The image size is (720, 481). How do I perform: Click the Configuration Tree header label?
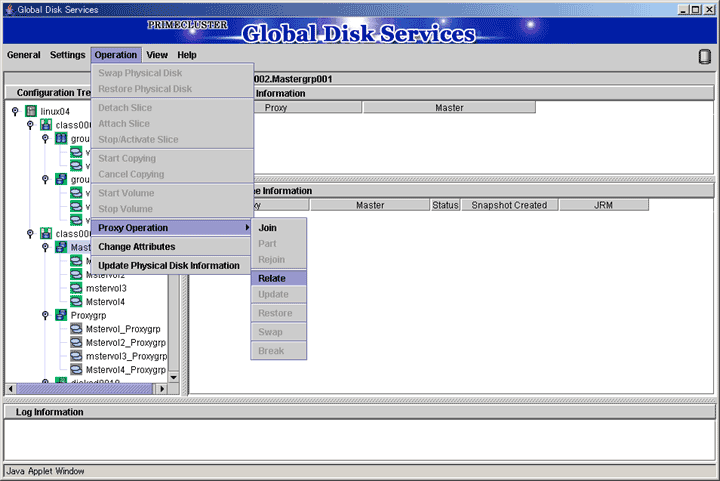pos(54,93)
